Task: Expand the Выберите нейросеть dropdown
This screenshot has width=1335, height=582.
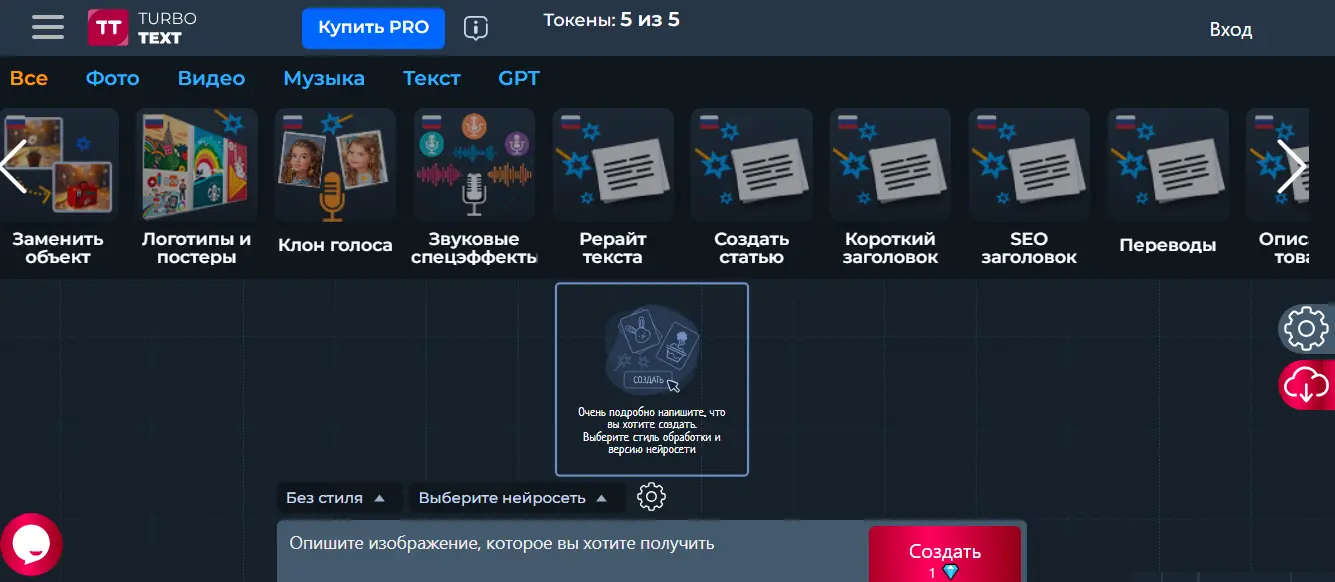Action: [x=516, y=498]
